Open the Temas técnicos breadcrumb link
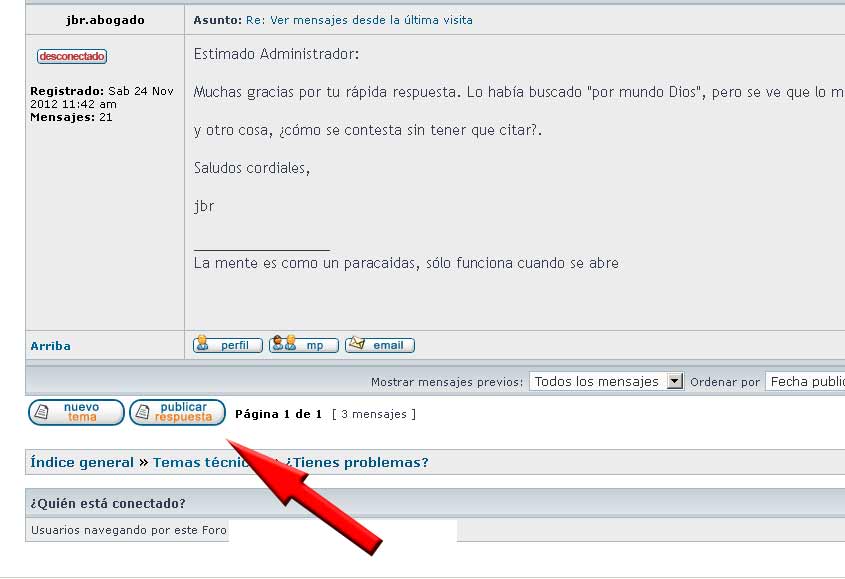845x579 pixels. [x=200, y=462]
